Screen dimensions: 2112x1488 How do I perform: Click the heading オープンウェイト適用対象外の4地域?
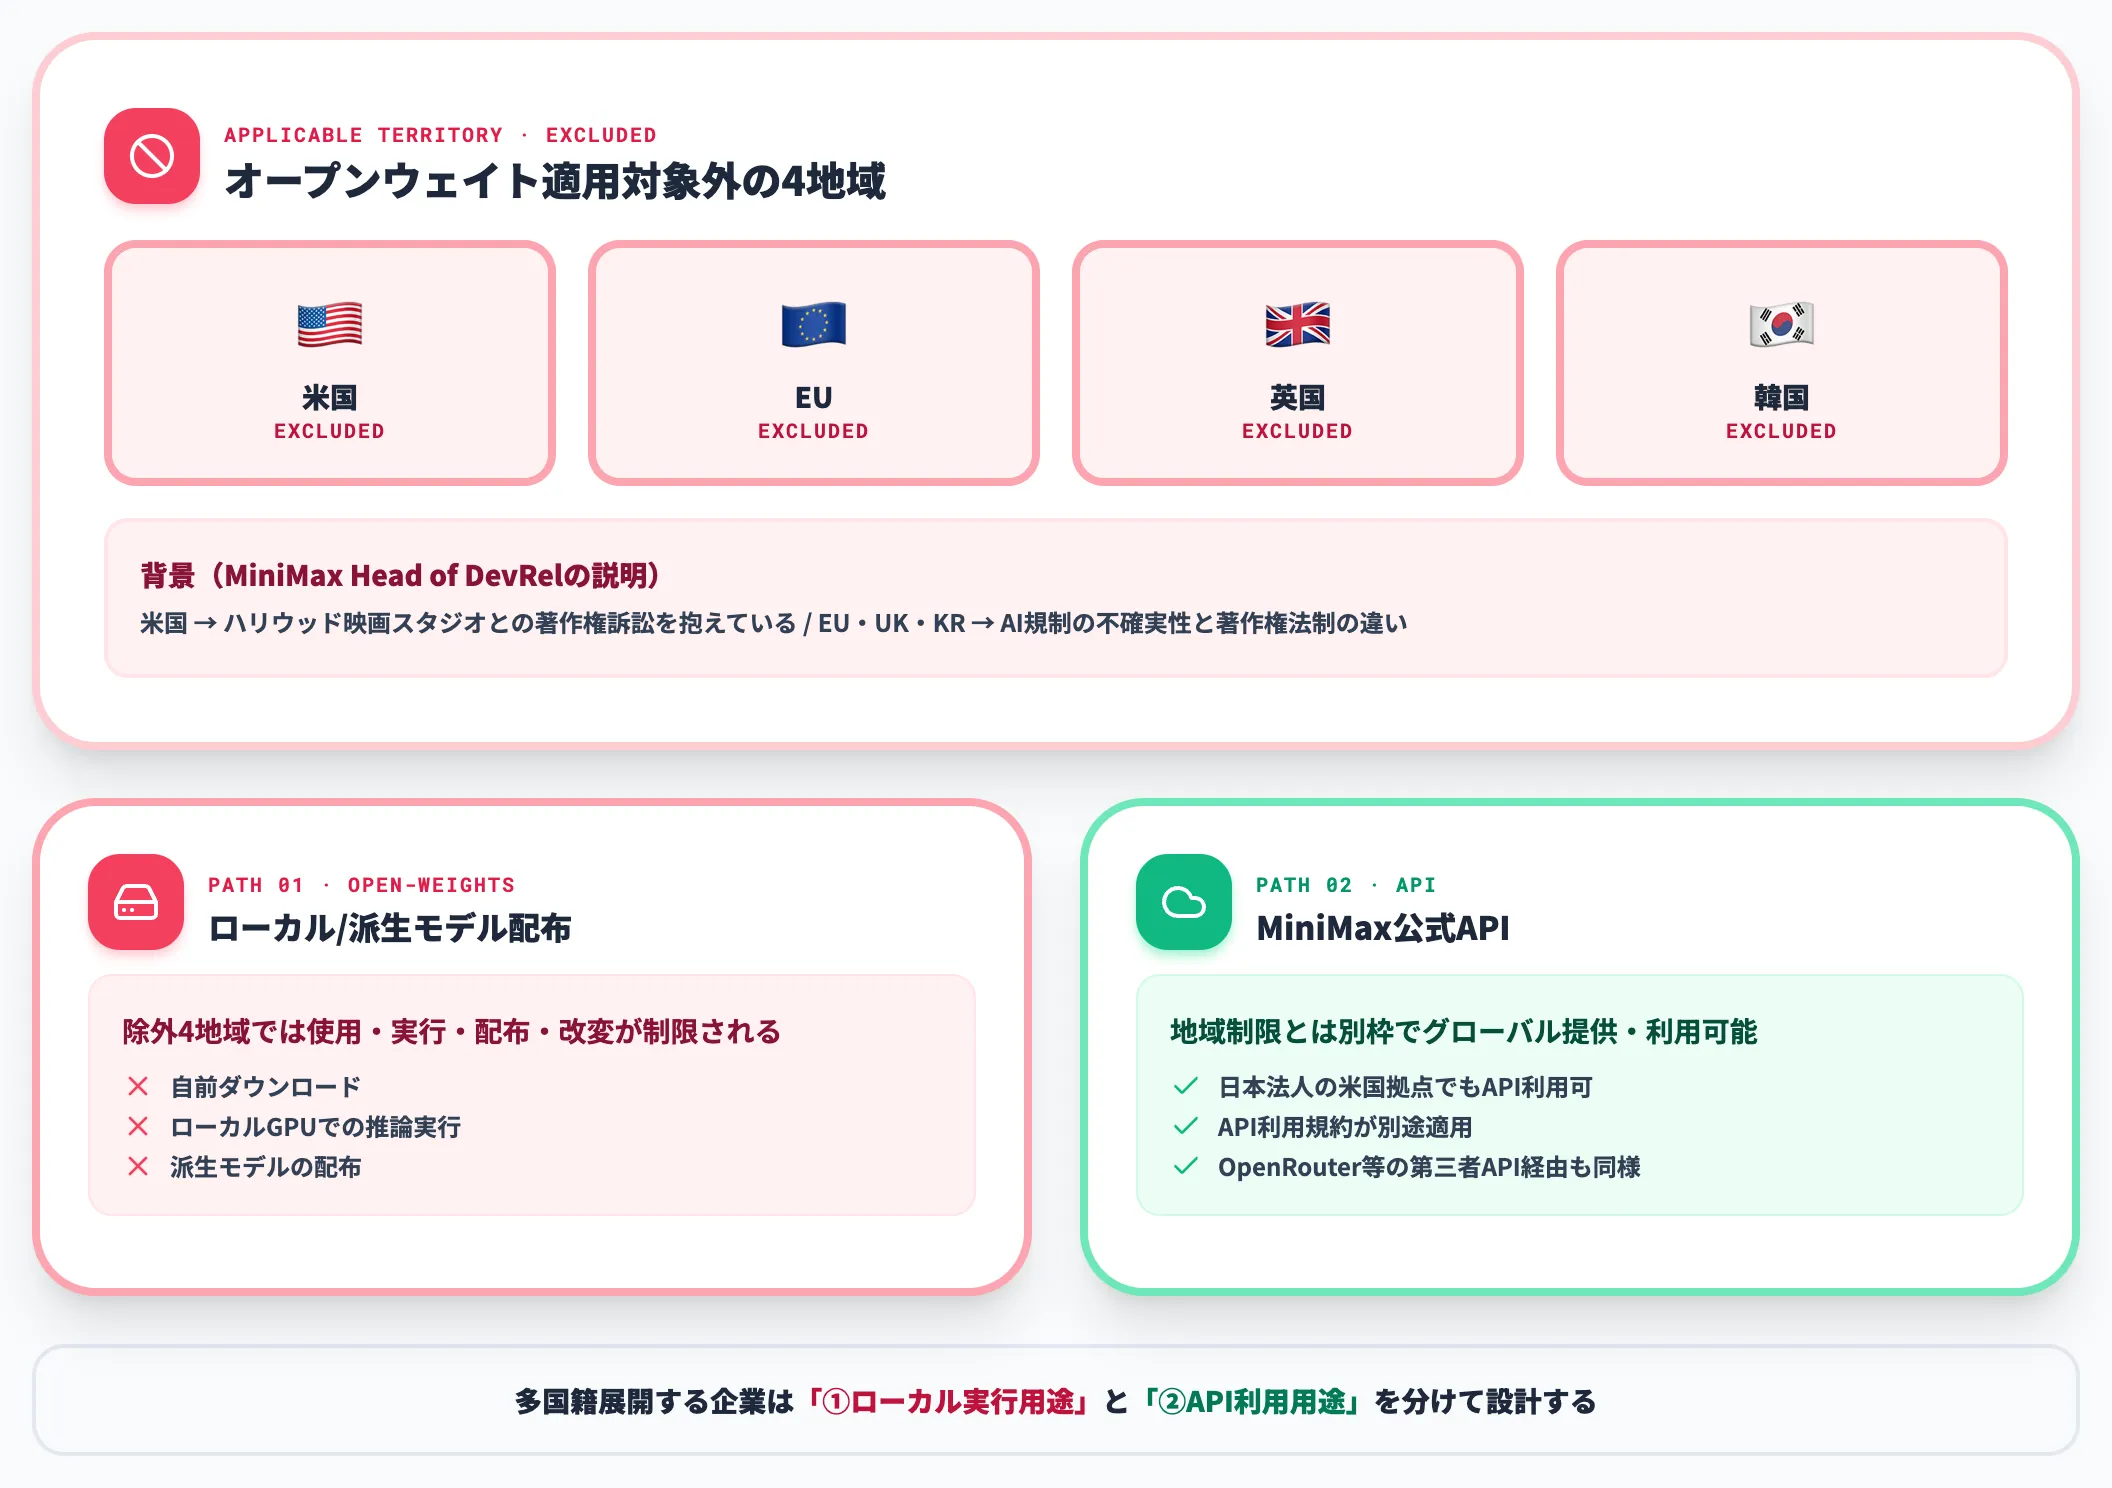point(555,181)
